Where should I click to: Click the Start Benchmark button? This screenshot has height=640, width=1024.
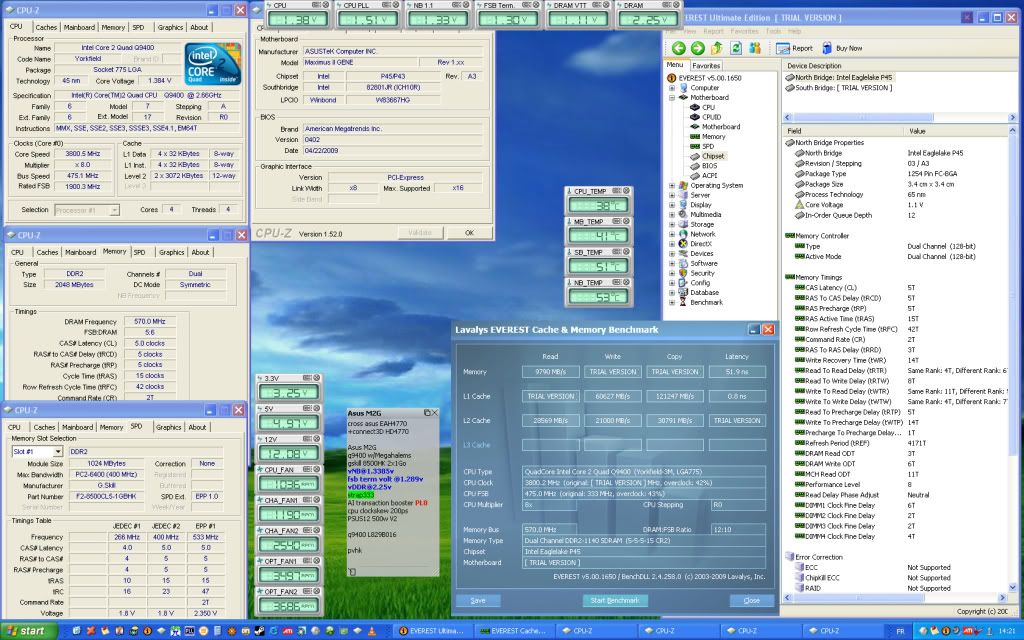(615, 600)
